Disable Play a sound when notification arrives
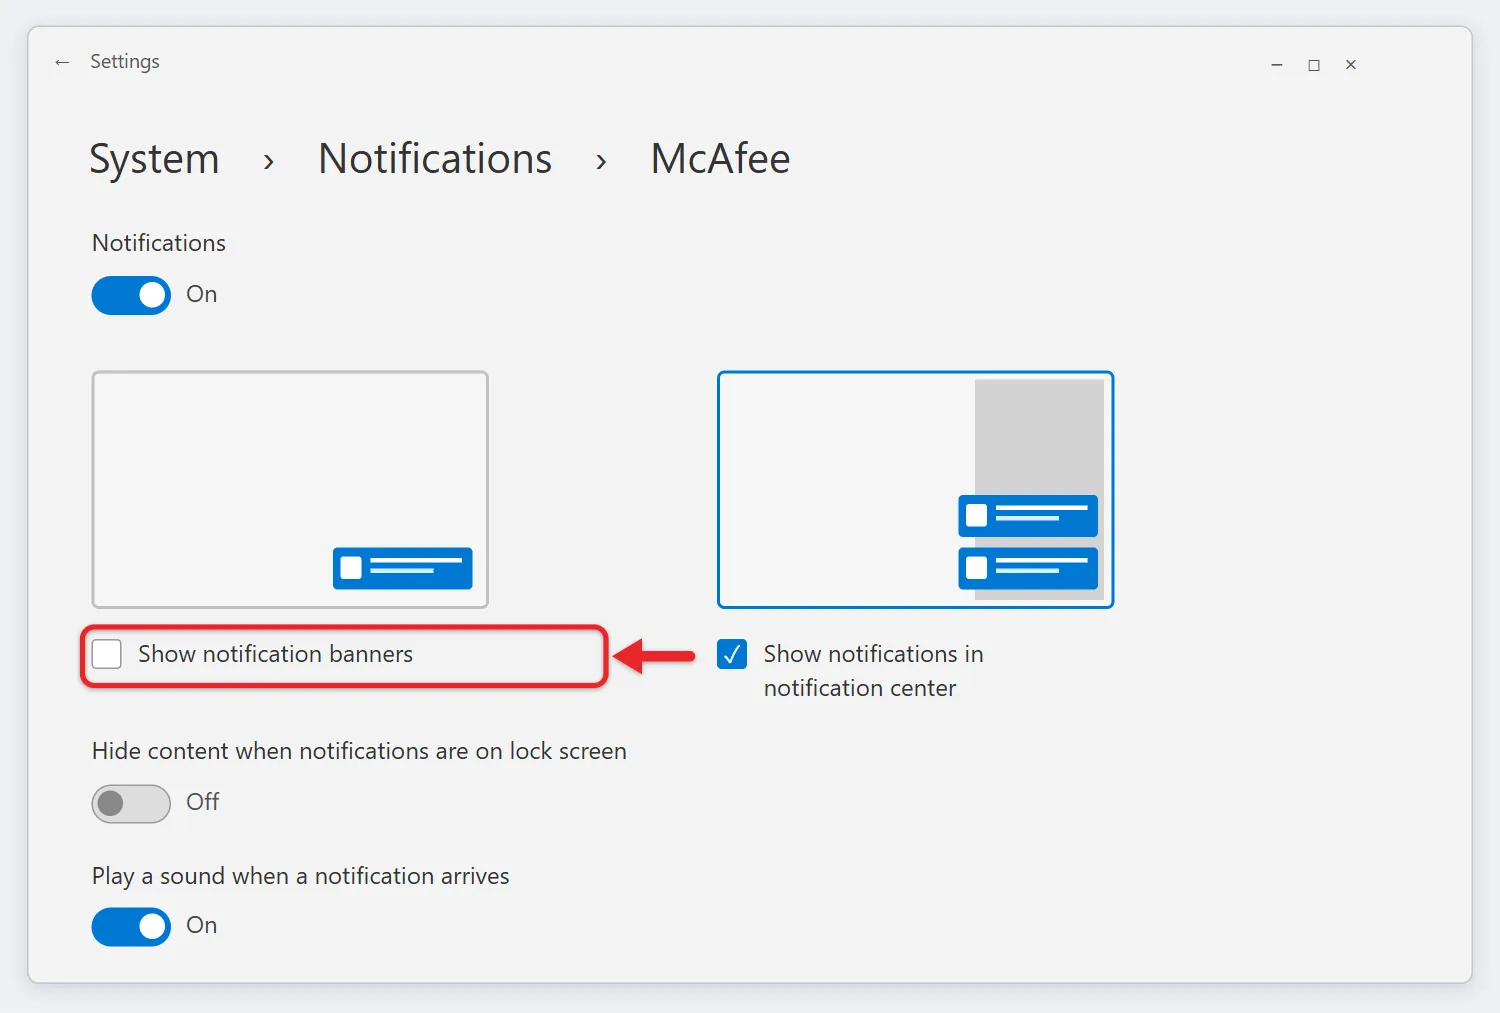 pyautogui.click(x=131, y=927)
